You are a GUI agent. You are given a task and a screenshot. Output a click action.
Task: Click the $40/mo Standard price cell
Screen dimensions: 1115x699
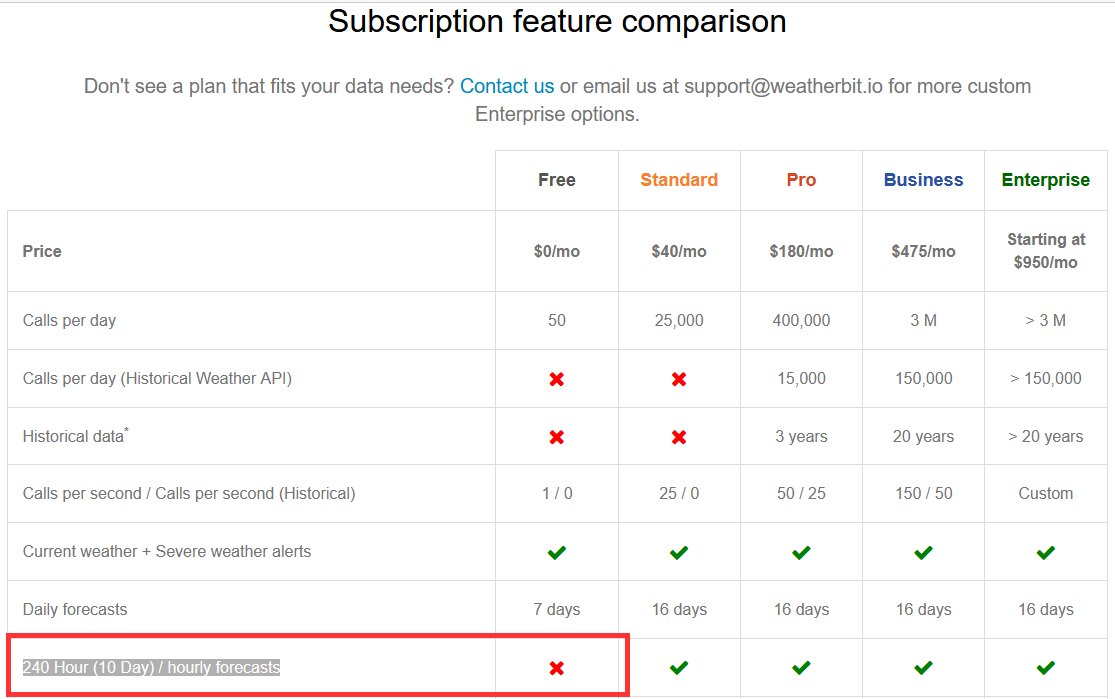679,251
